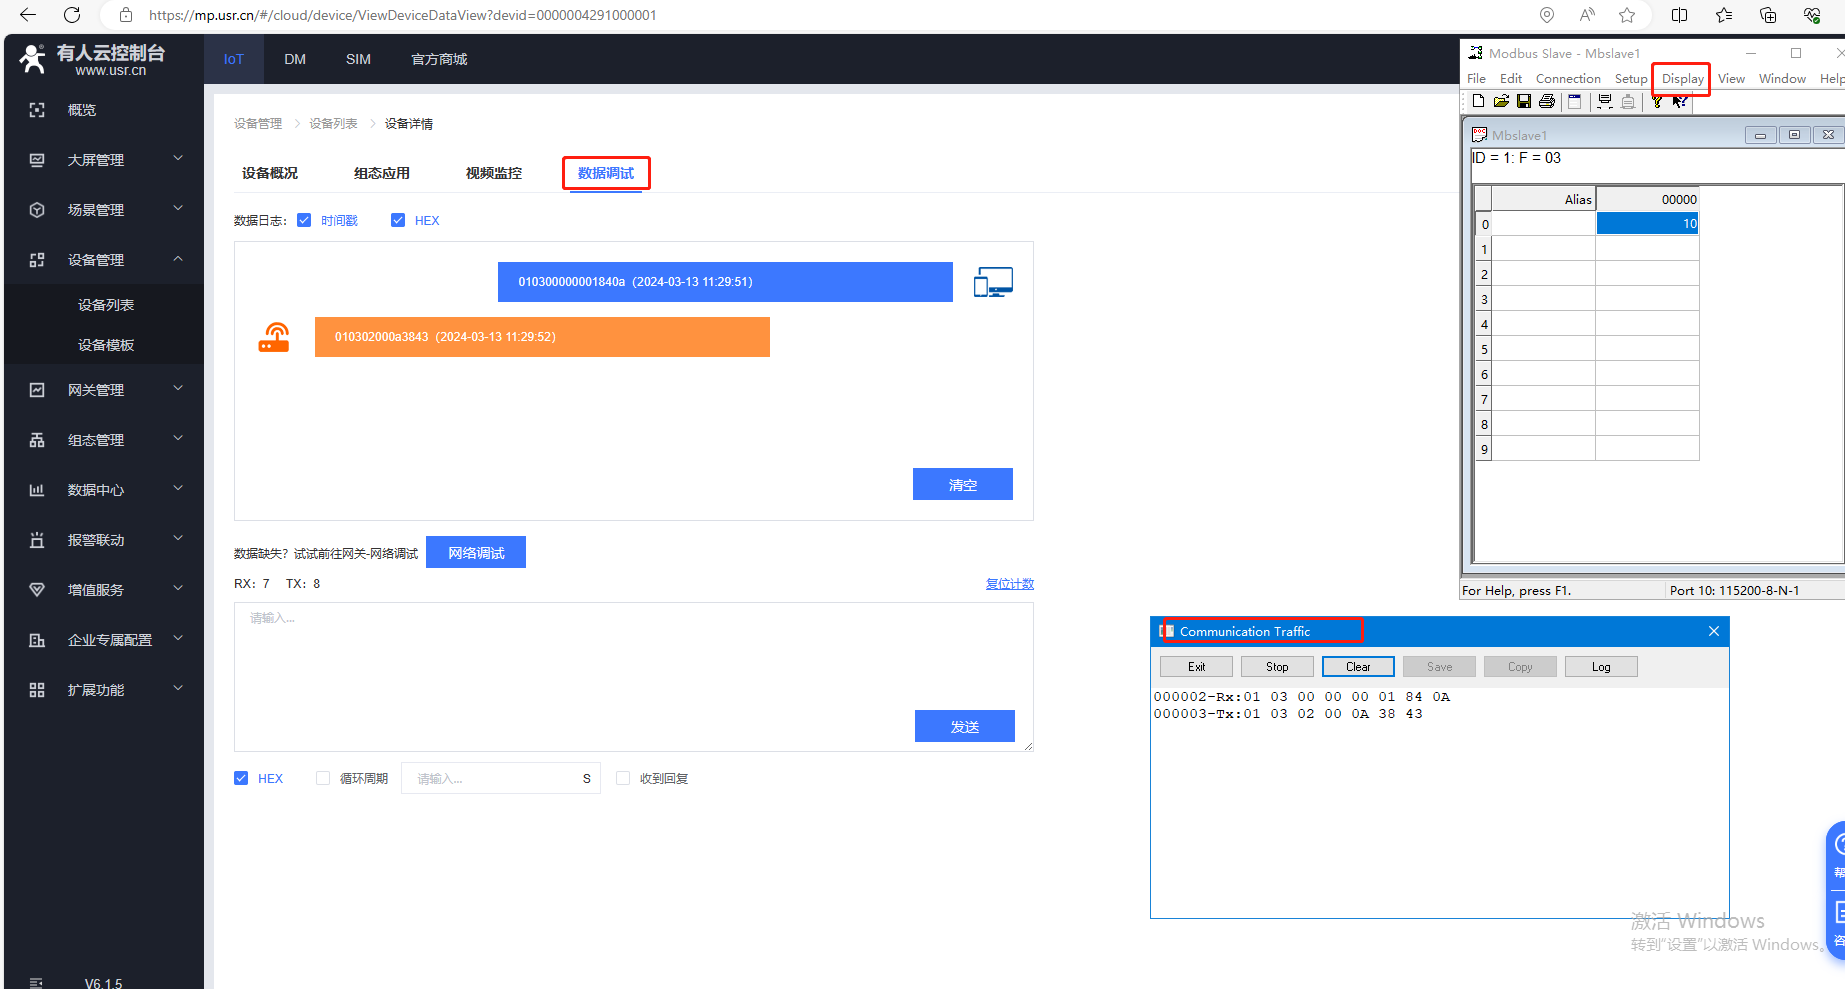Click the 有人云控制台 logo
This screenshot has width=1845, height=989.
pyautogui.click(x=92, y=59)
